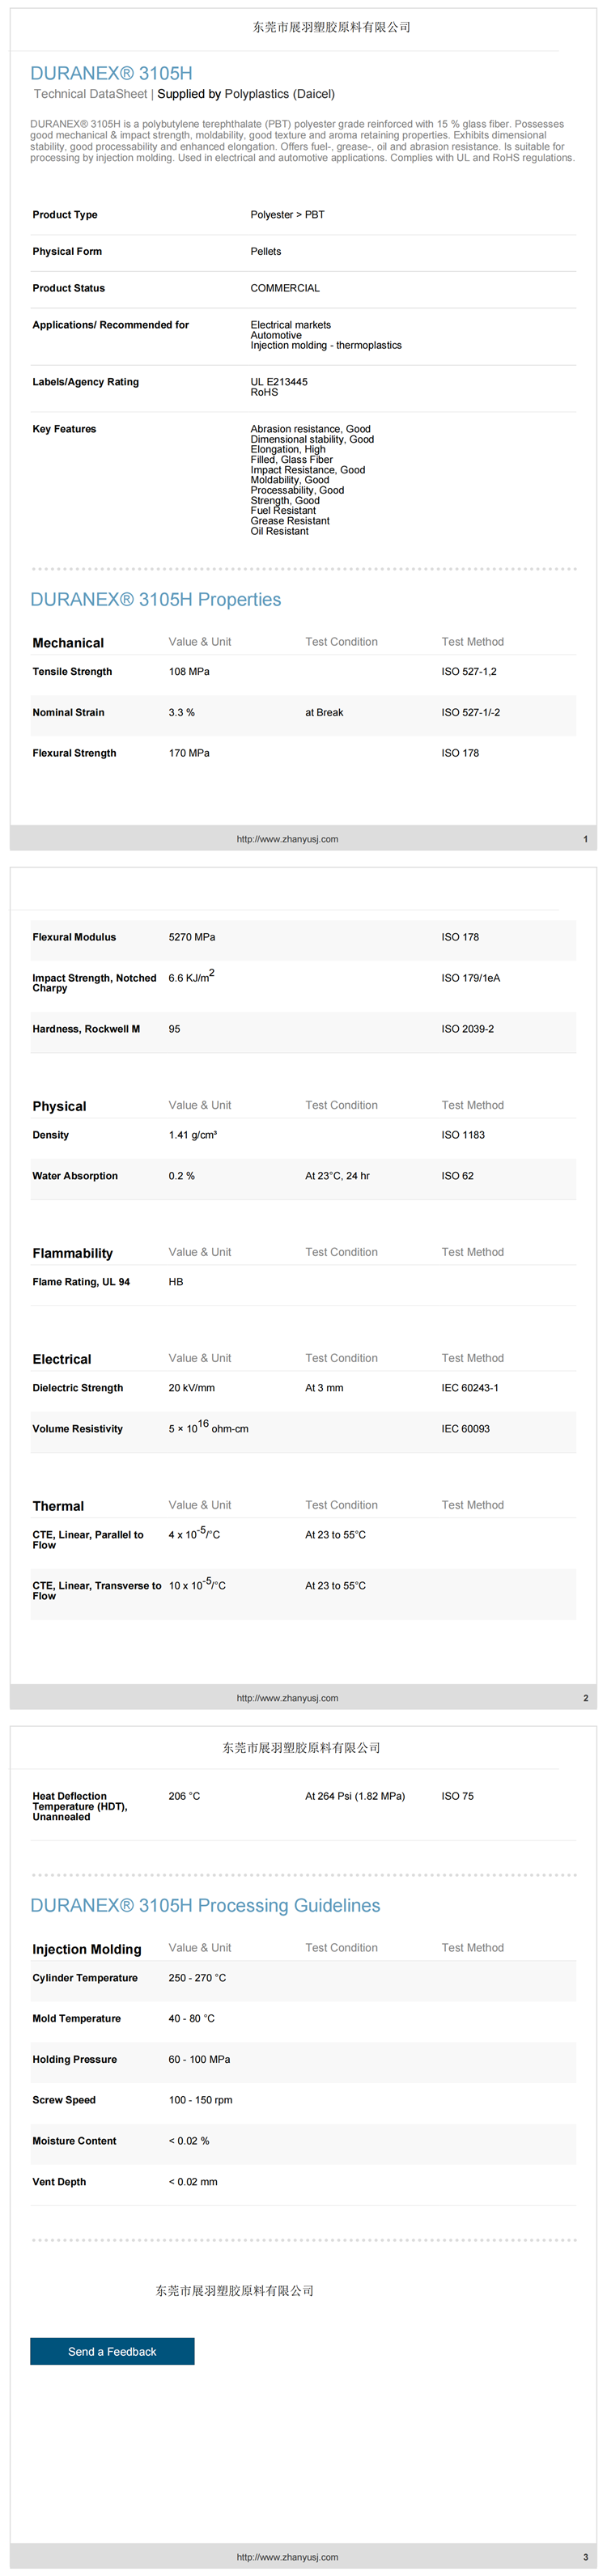Open the zhanyusj.com link in page 2 footer

[x=287, y=1698]
